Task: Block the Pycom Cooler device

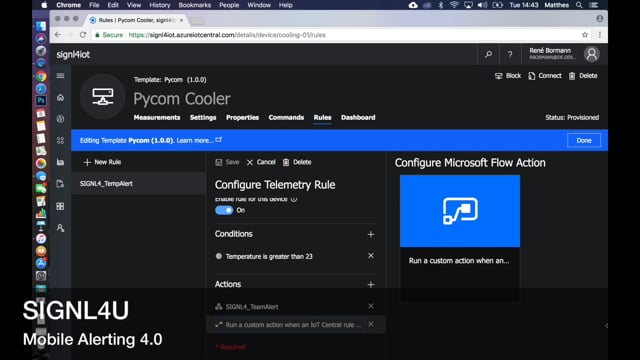Action: [508, 76]
